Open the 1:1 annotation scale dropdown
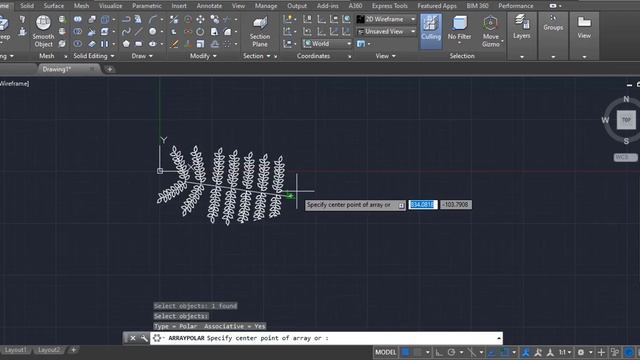 click(x=565, y=352)
